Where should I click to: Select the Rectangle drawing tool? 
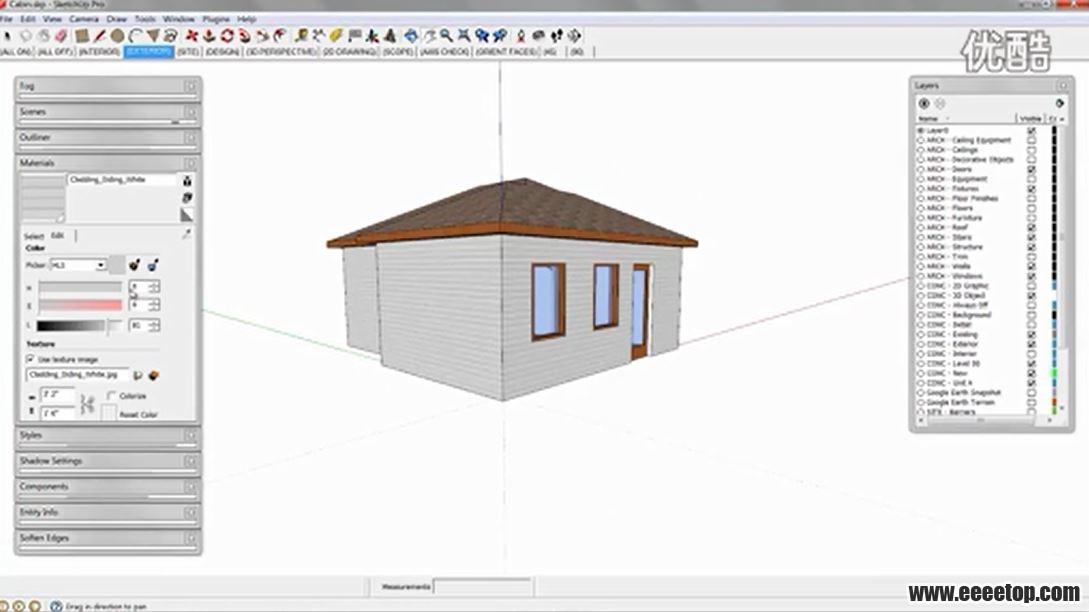[82, 36]
